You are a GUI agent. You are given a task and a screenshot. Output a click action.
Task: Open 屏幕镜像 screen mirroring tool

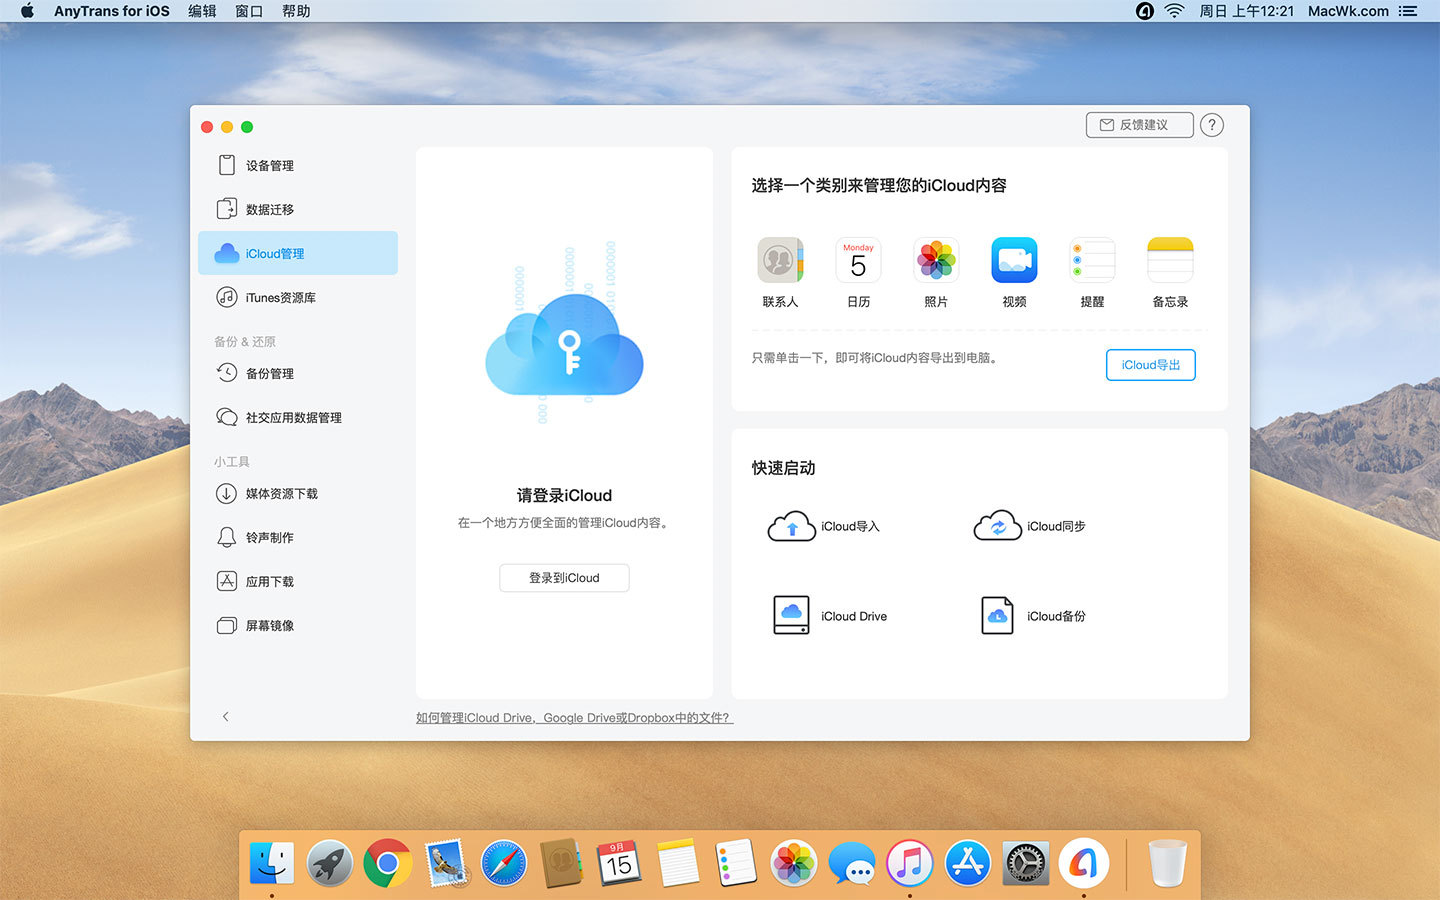click(298, 625)
